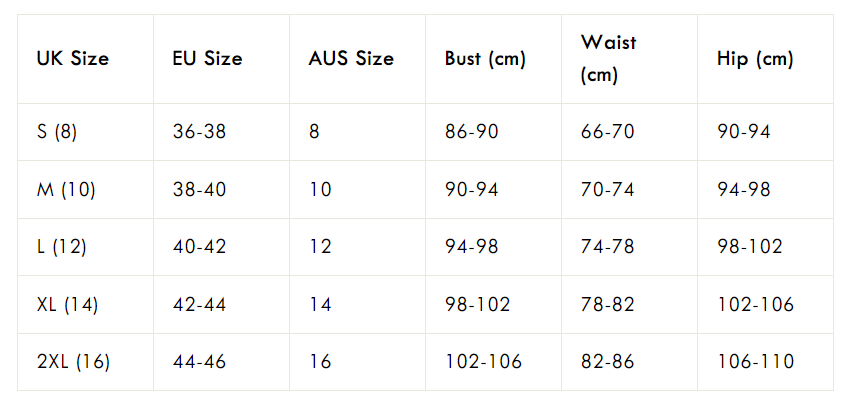Screen dimensions: 850x397
Task: Click the UK Size column header
Action: click(86, 59)
